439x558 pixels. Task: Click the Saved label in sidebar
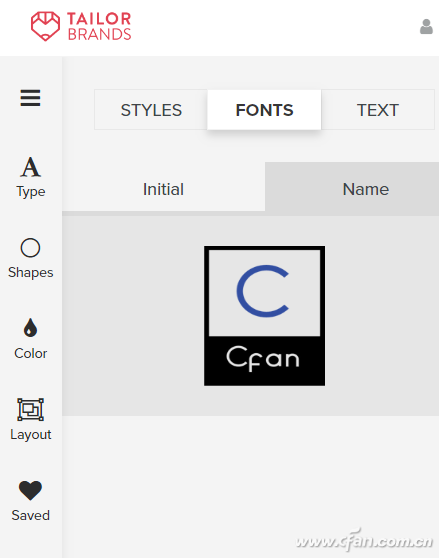click(x=31, y=515)
